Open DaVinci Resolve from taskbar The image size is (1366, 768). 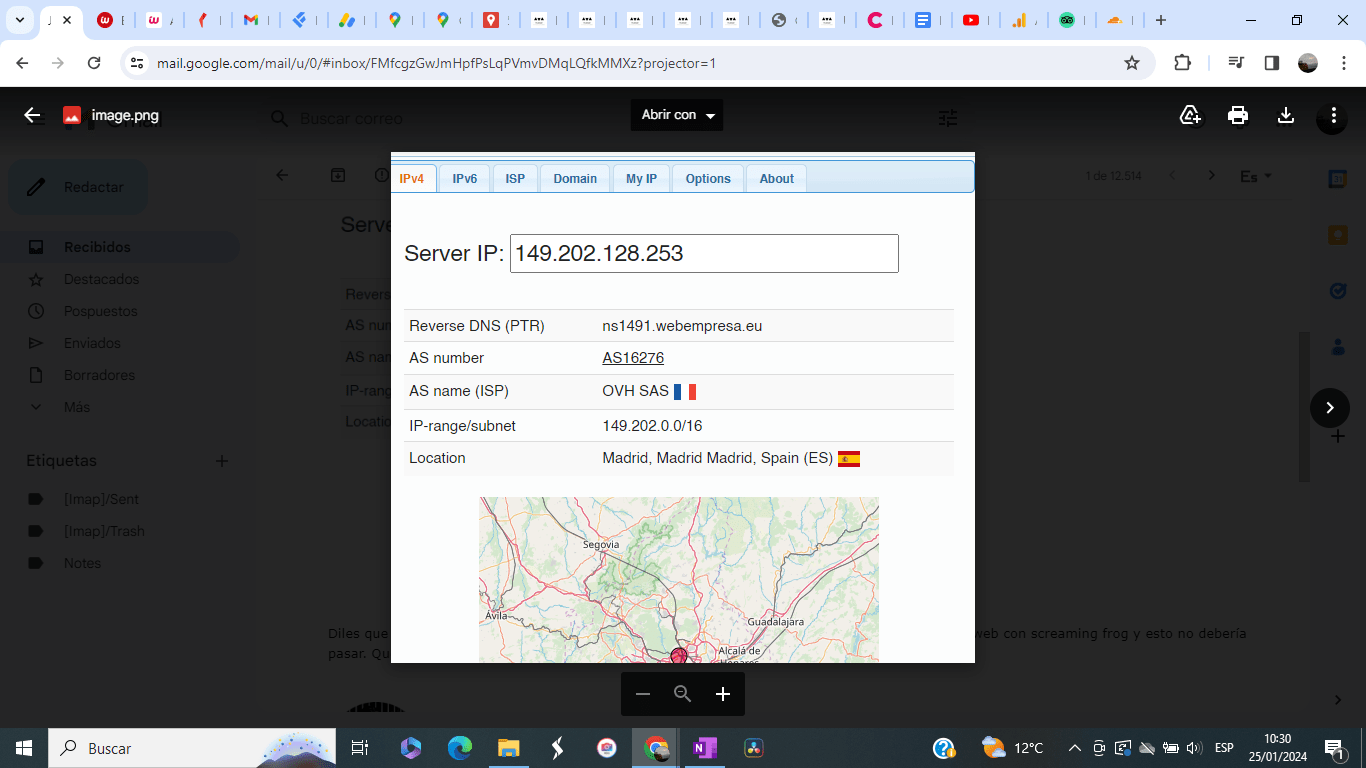tap(754, 748)
